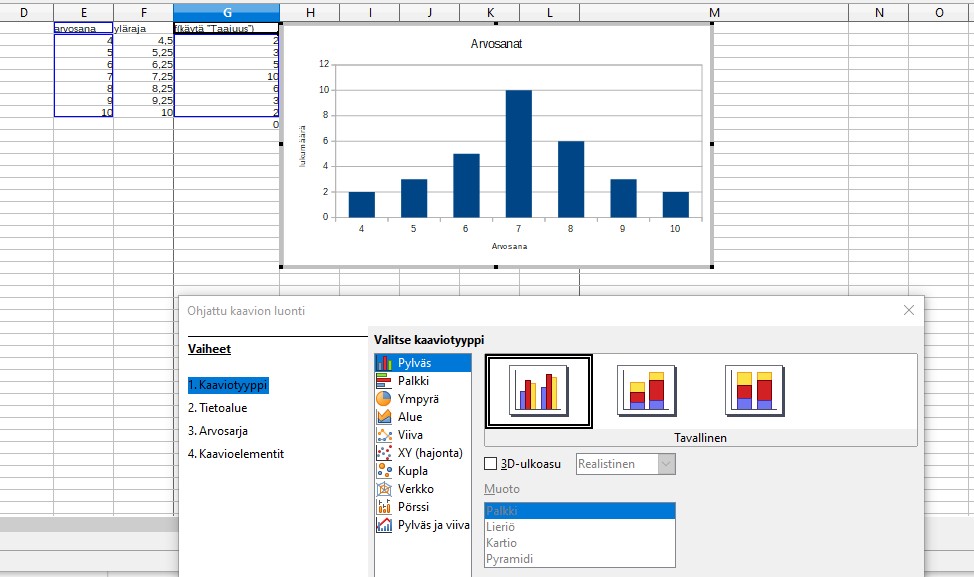
Task: Enable the 3D-ulkoasu checkbox
Action: click(490, 464)
